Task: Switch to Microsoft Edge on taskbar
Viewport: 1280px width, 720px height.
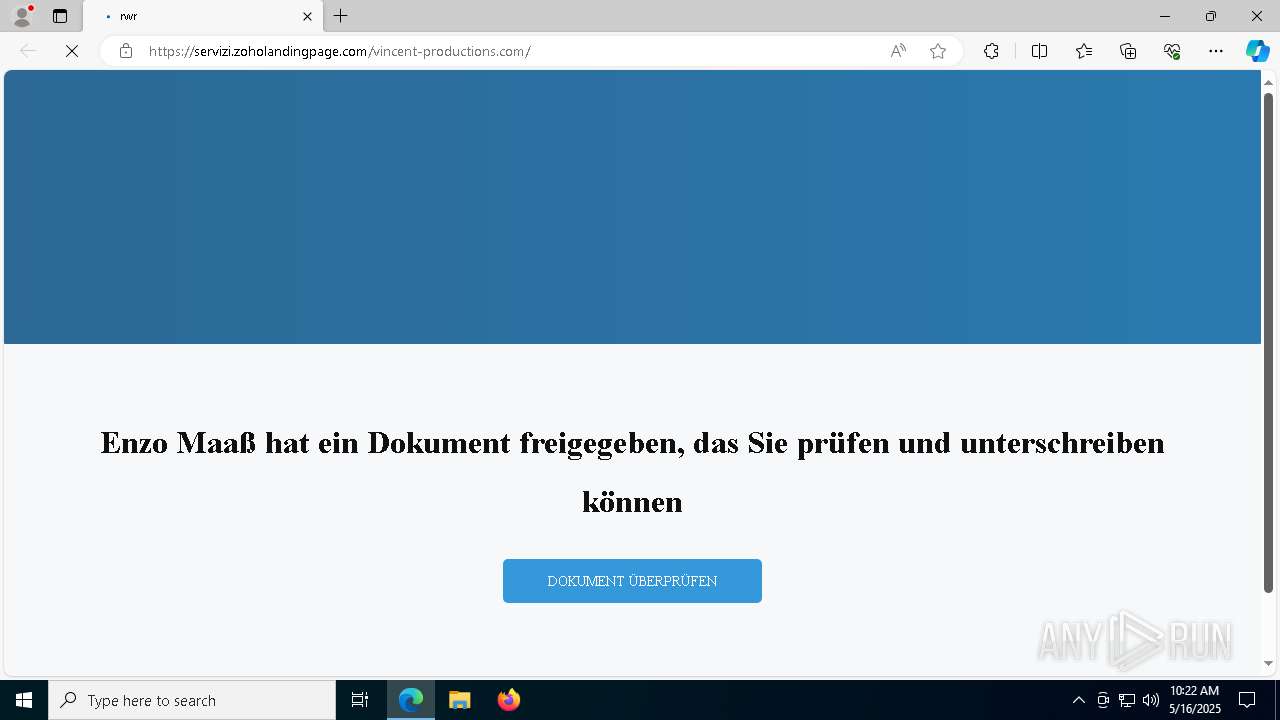Action: pos(411,700)
